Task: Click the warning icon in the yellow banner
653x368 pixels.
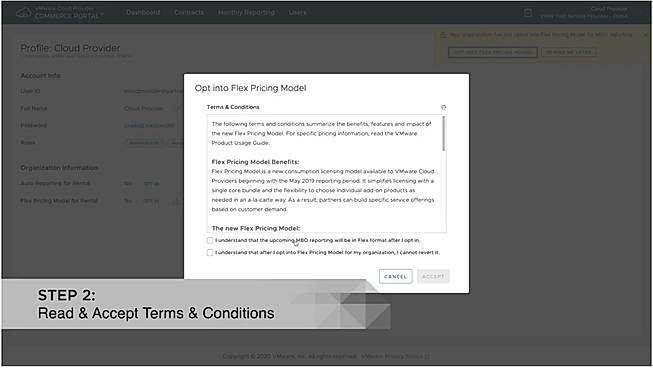Action: (x=443, y=35)
